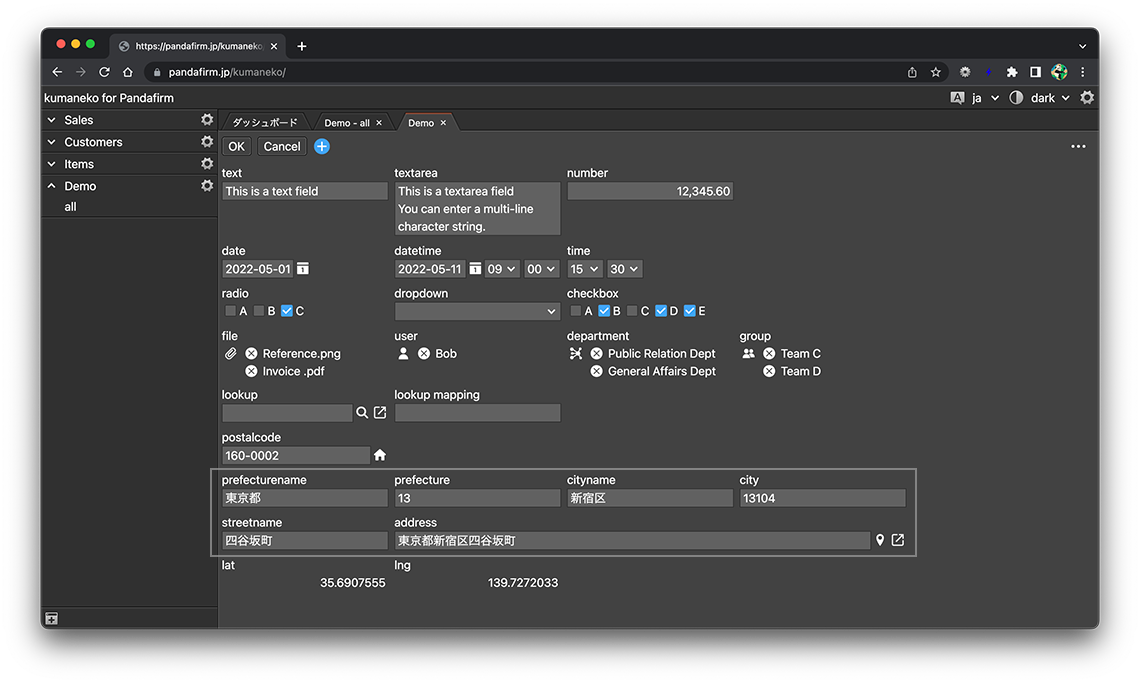The height and width of the screenshot is (683, 1140).
Task: Click the address map pin icon
Action: coord(880,540)
